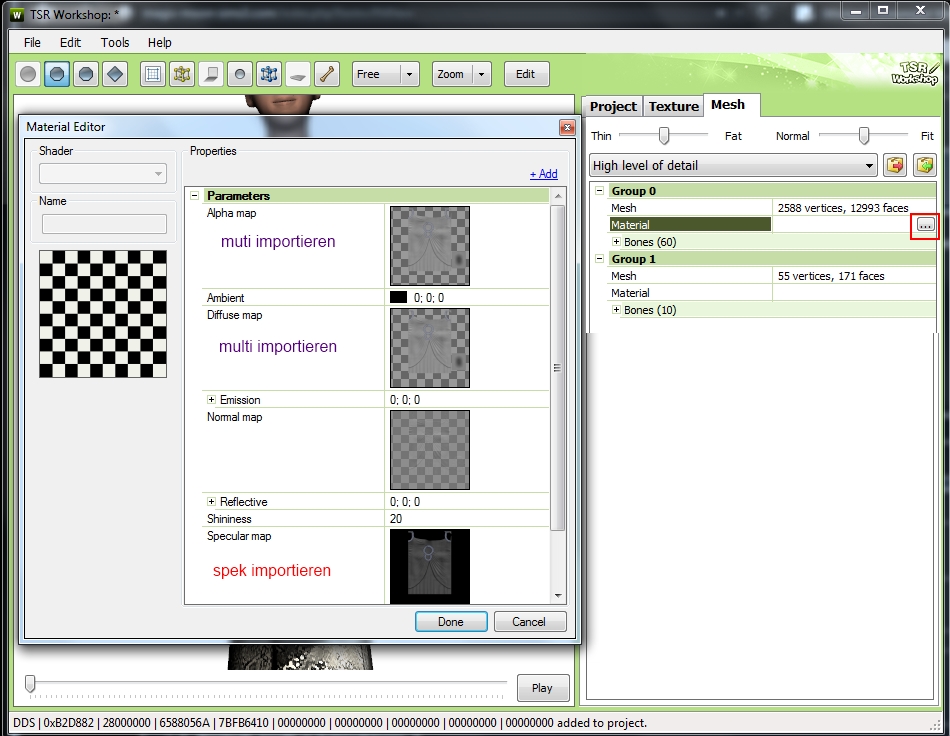Click the + Add link
Viewport: 950px width, 736px height.
(543, 174)
